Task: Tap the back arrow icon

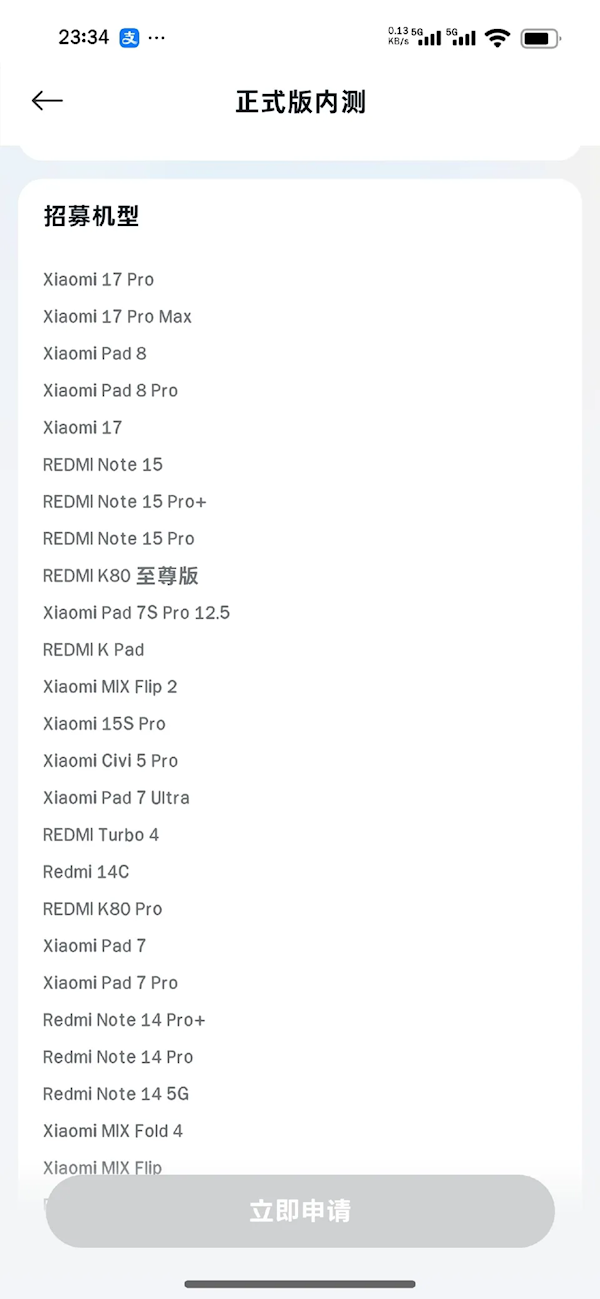Action: click(x=46, y=100)
